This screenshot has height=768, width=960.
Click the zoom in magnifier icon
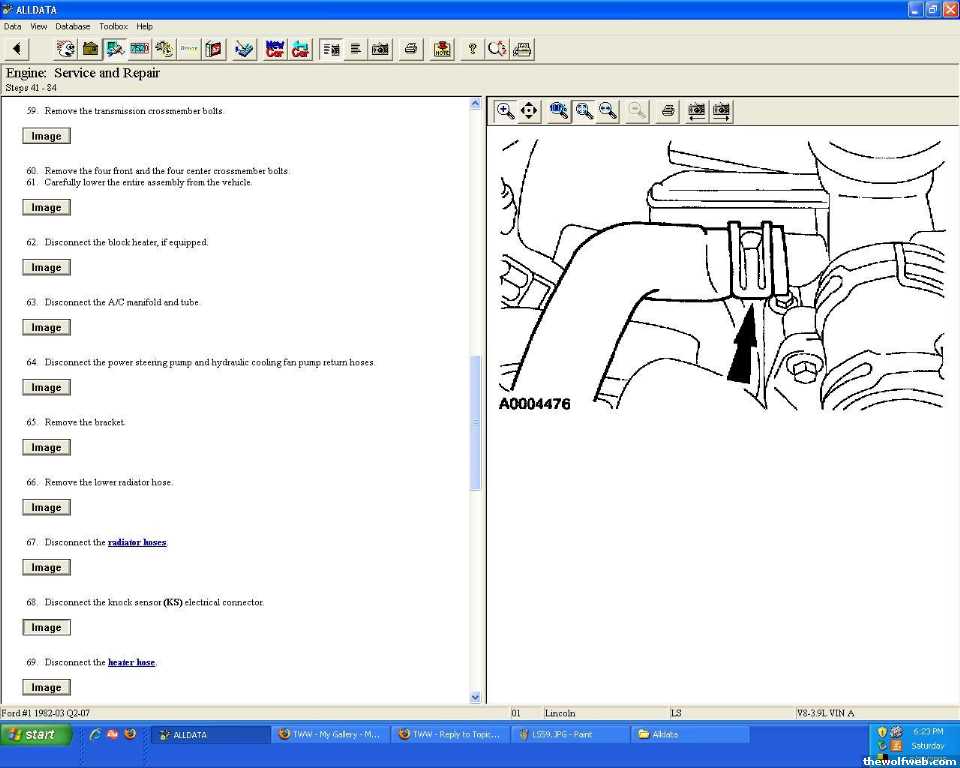[506, 111]
